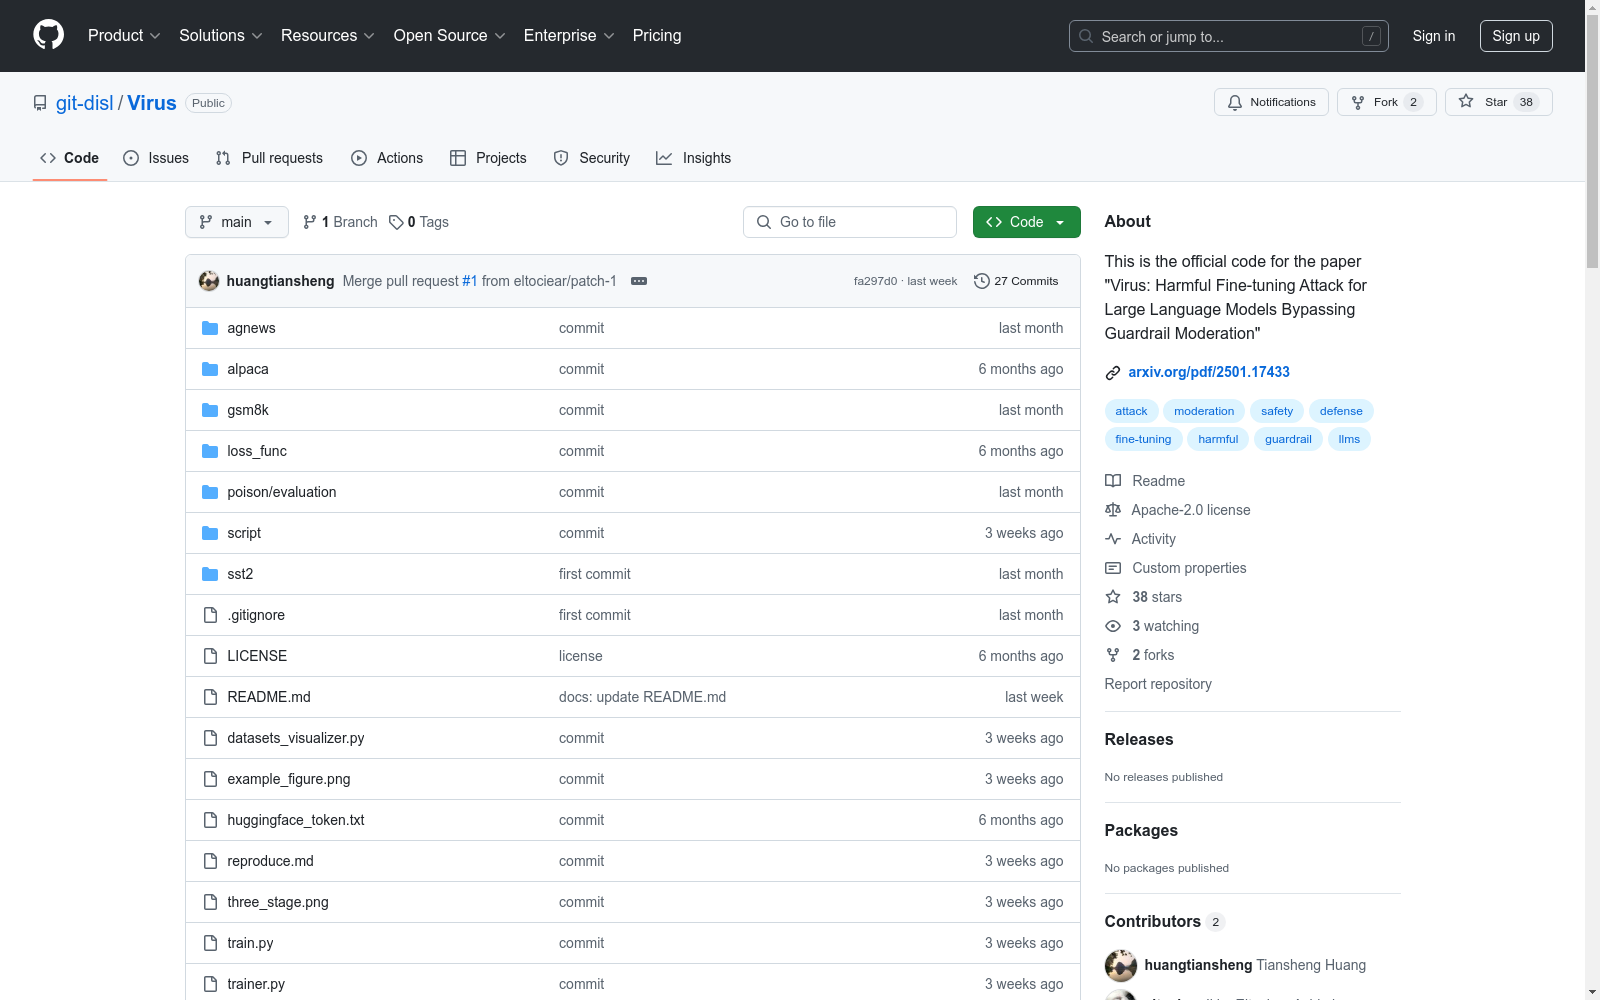The height and width of the screenshot is (1000, 1600).
Task: Click the gsm8k folder icon
Action: [210, 410]
